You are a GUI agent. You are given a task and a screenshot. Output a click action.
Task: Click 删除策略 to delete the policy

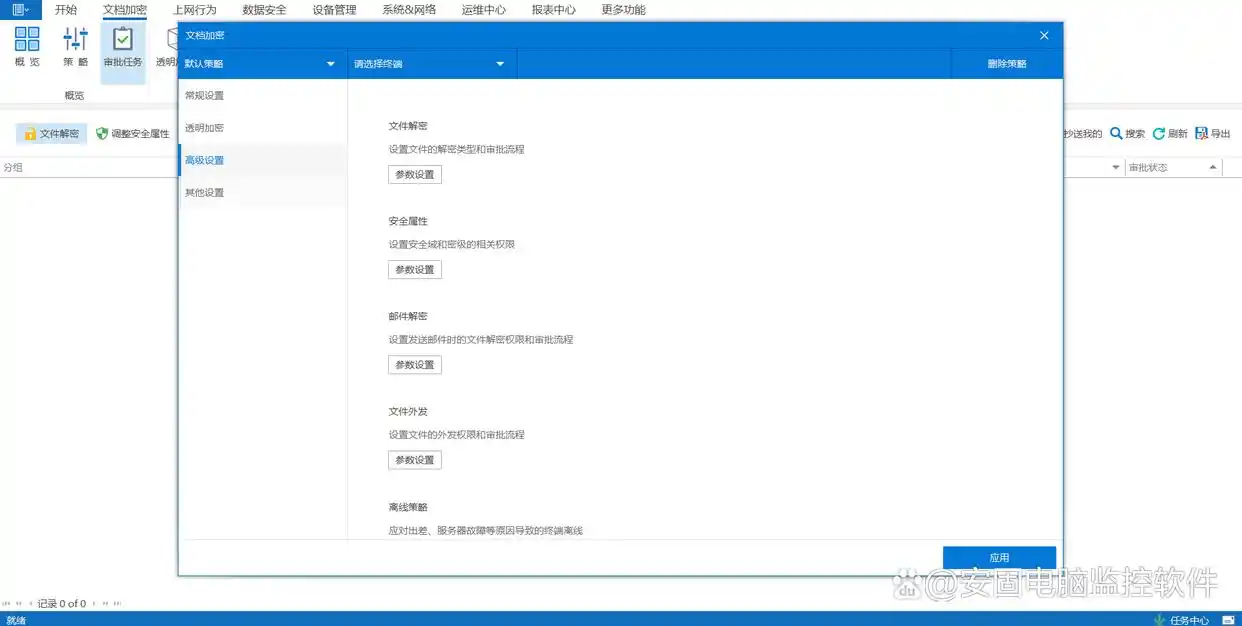pyautogui.click(x=1007, y=62)
